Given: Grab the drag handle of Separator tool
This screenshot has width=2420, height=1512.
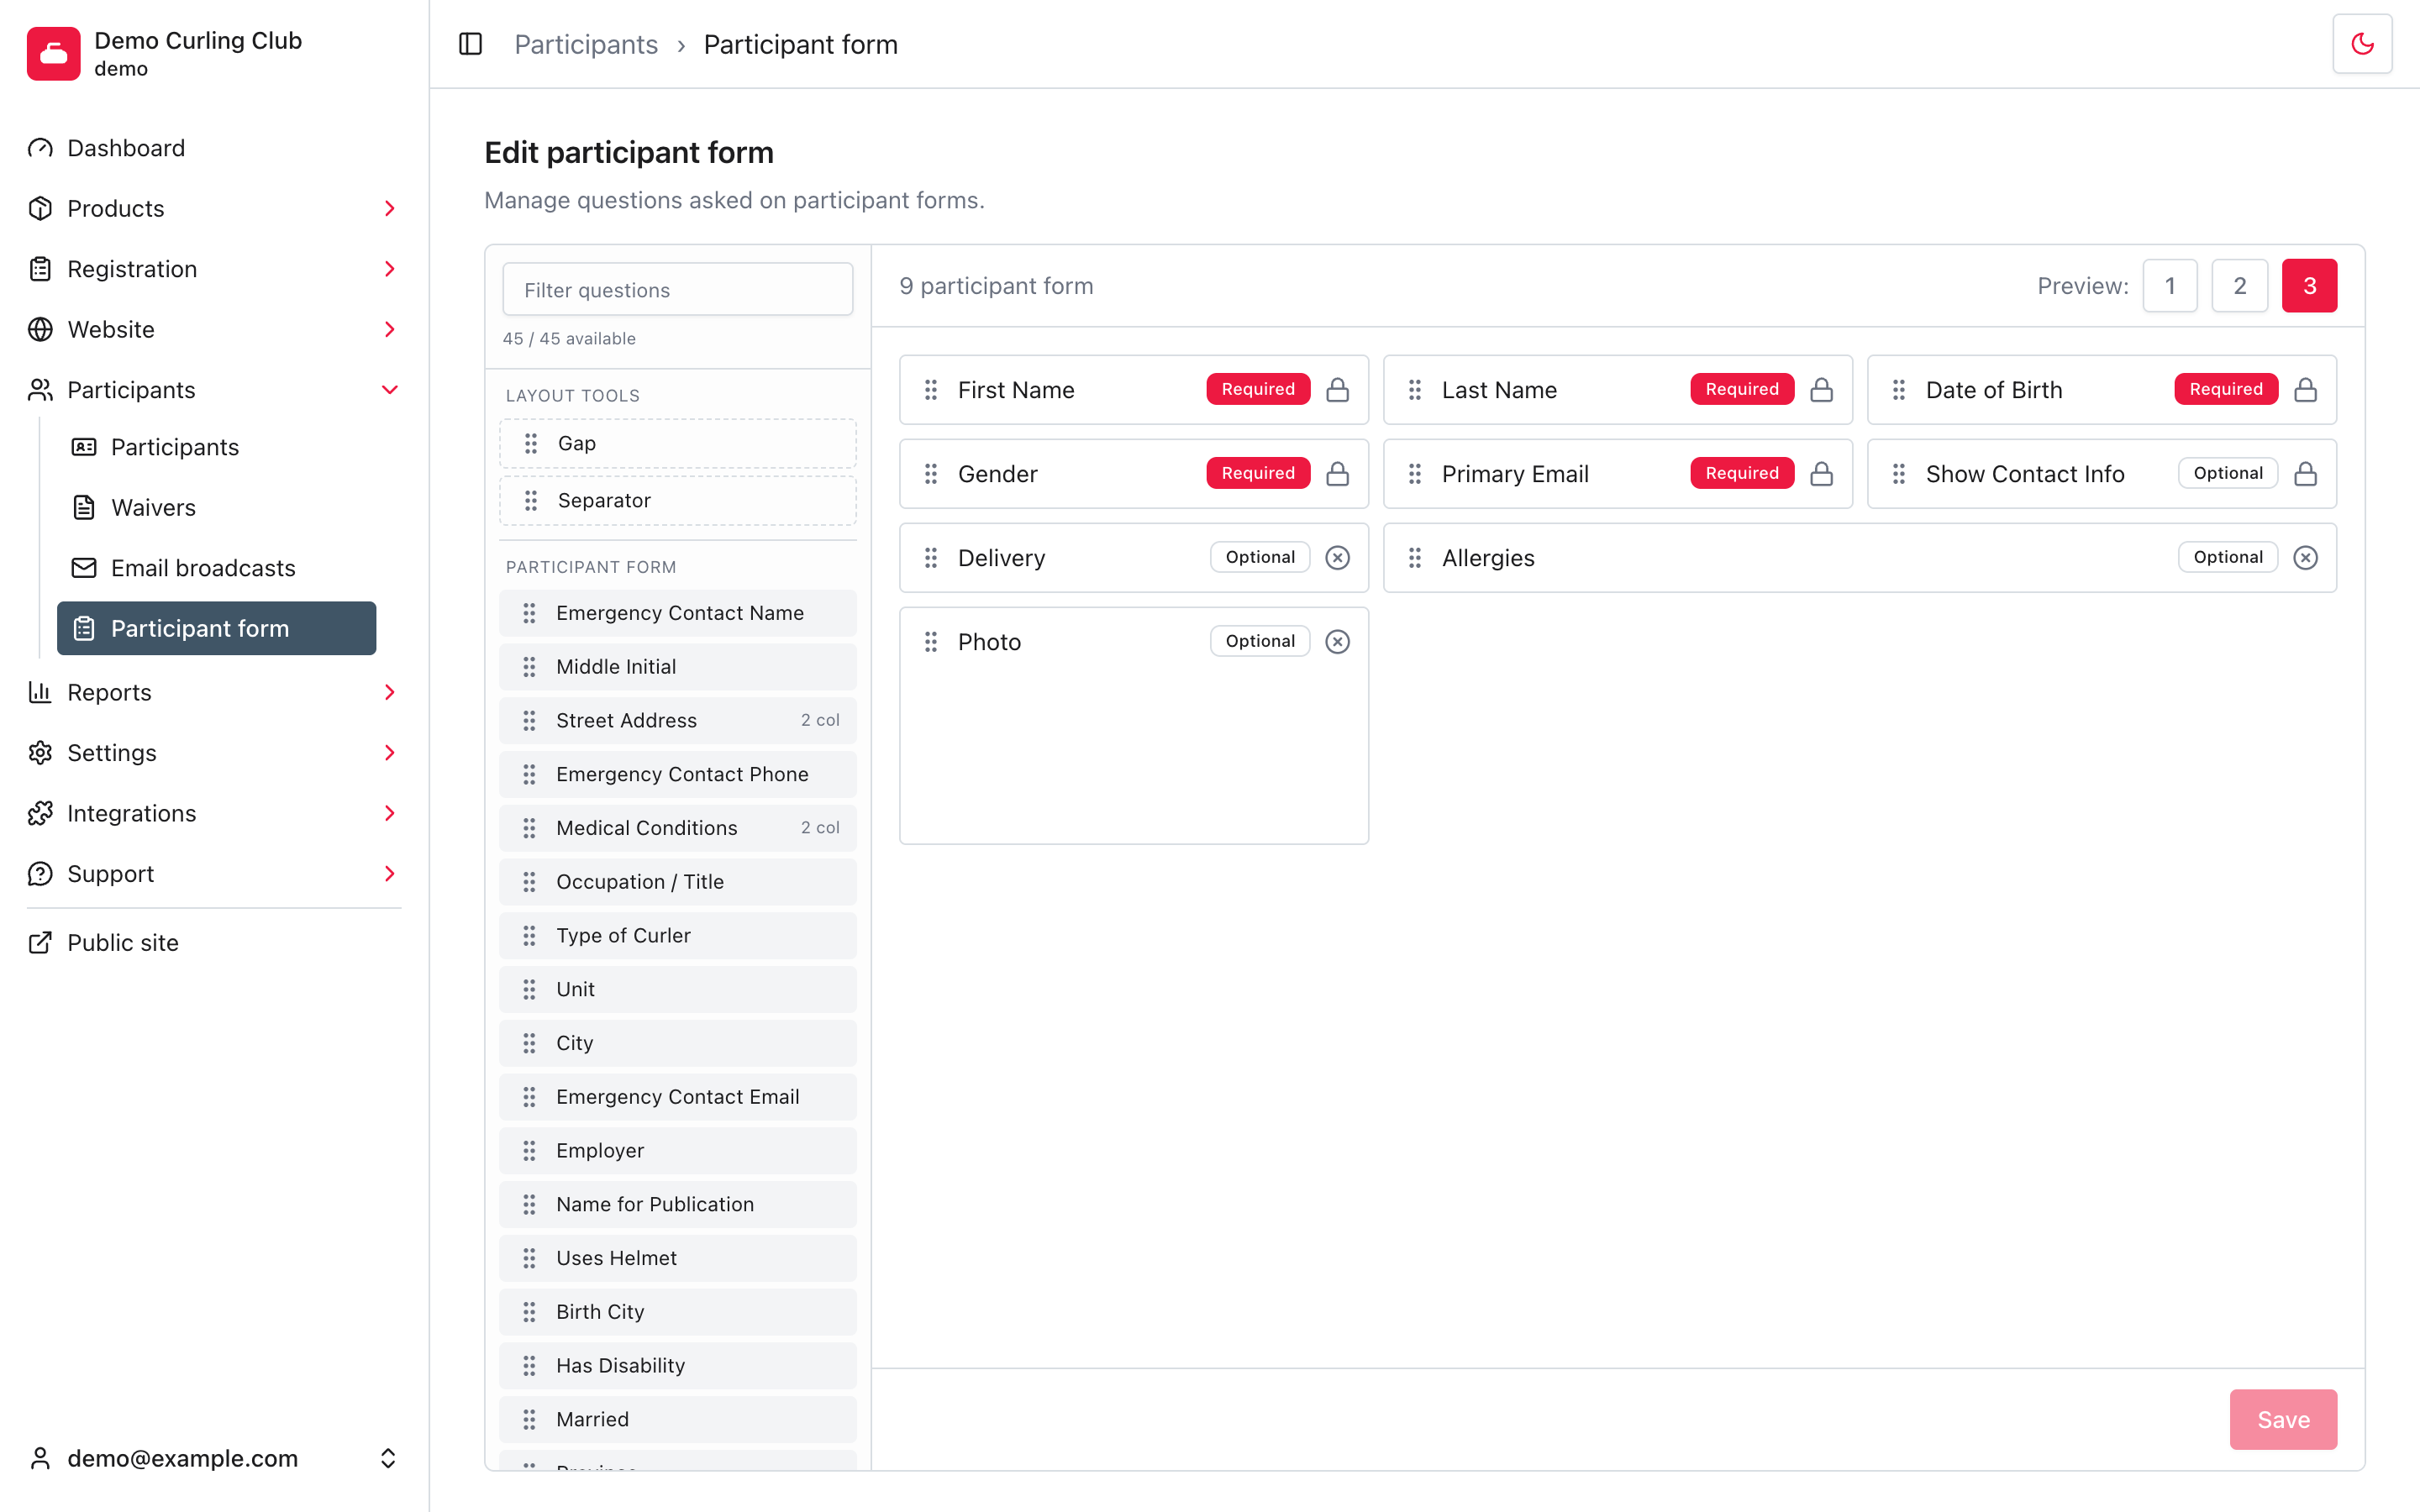Looking at the screenshot, I should pos(531,500).
